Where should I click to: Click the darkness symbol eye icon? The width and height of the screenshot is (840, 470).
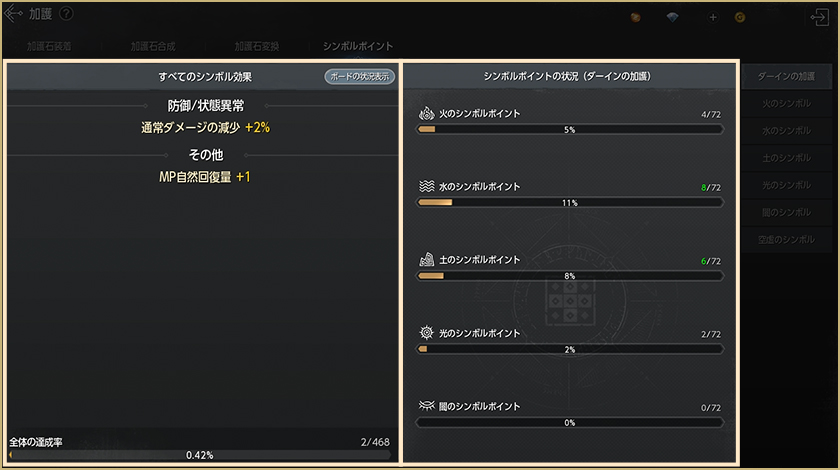point(426,406)
